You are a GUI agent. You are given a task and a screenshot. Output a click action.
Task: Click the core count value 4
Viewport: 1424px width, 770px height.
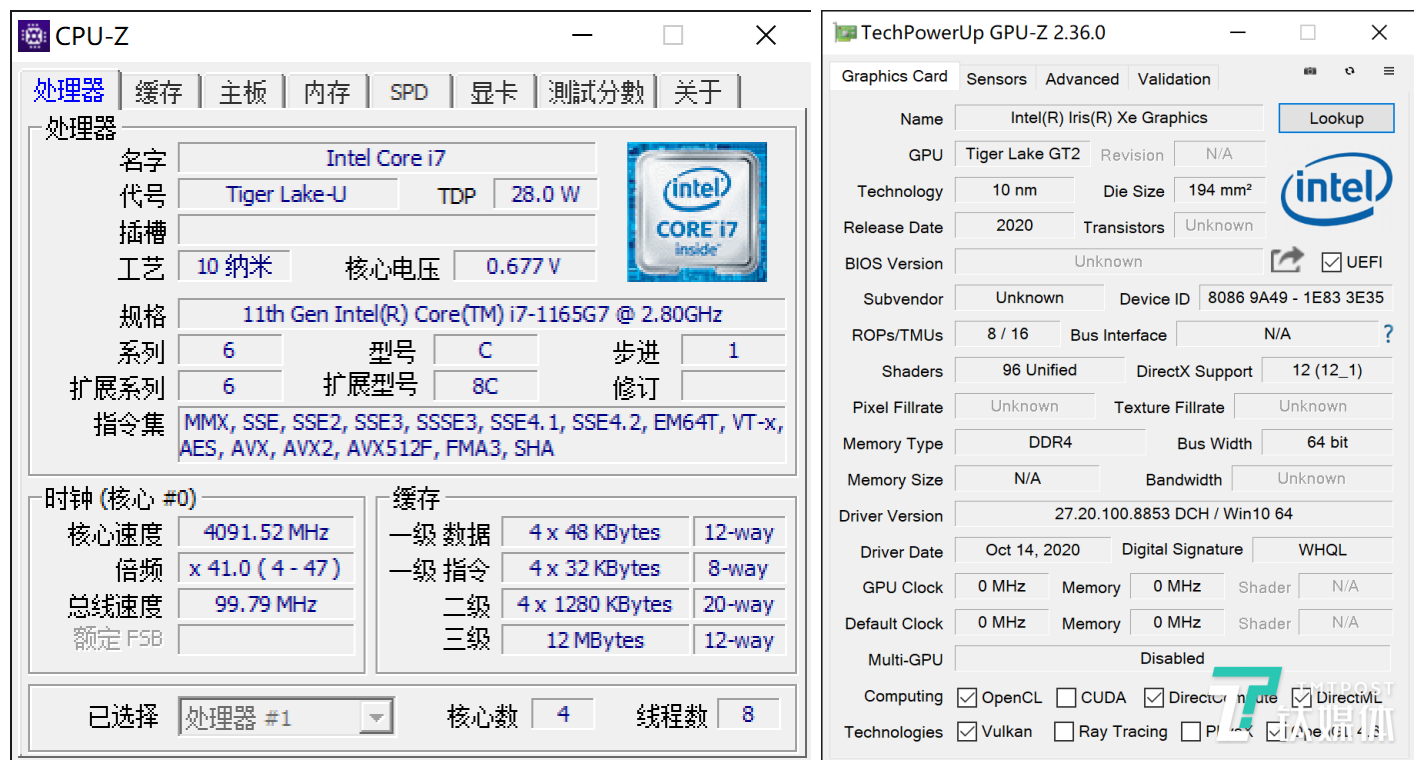[x=564, y=714]
